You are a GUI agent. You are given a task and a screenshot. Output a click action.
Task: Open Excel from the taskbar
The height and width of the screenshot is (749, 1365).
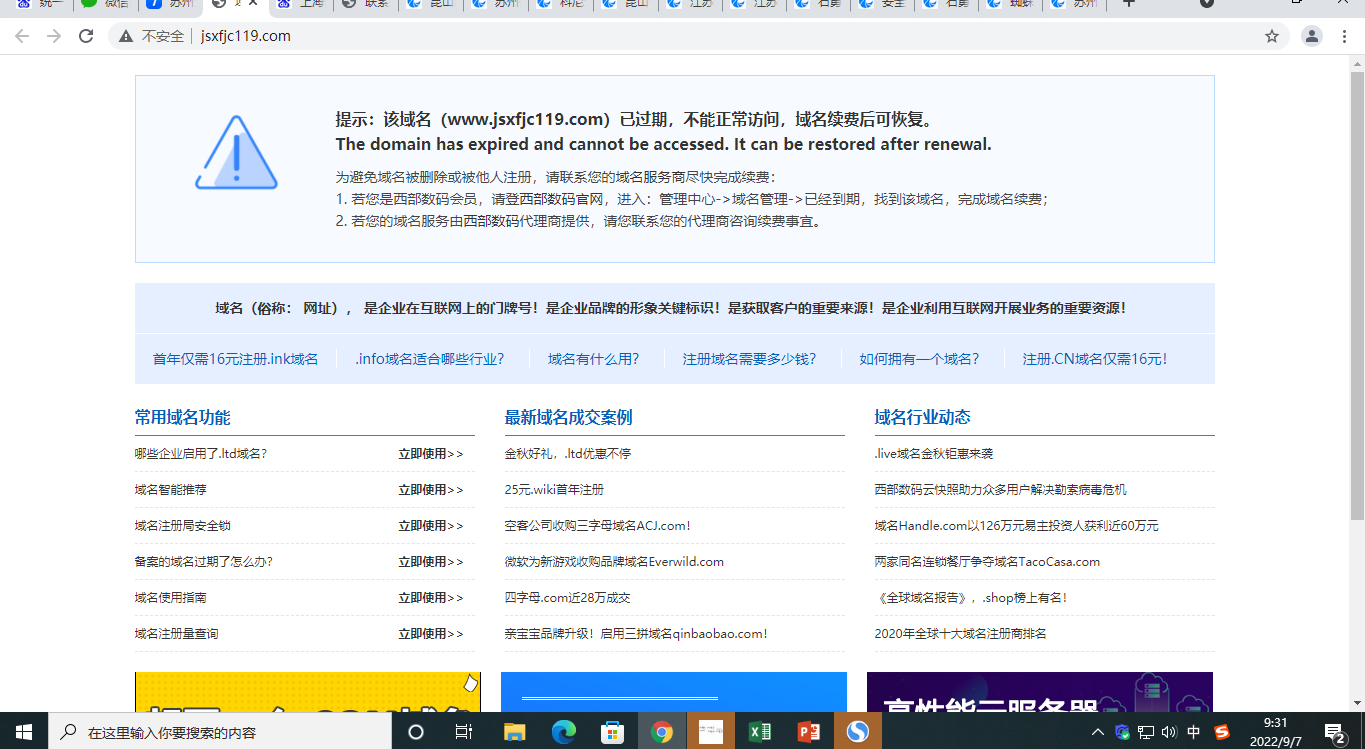pos(759,732)
